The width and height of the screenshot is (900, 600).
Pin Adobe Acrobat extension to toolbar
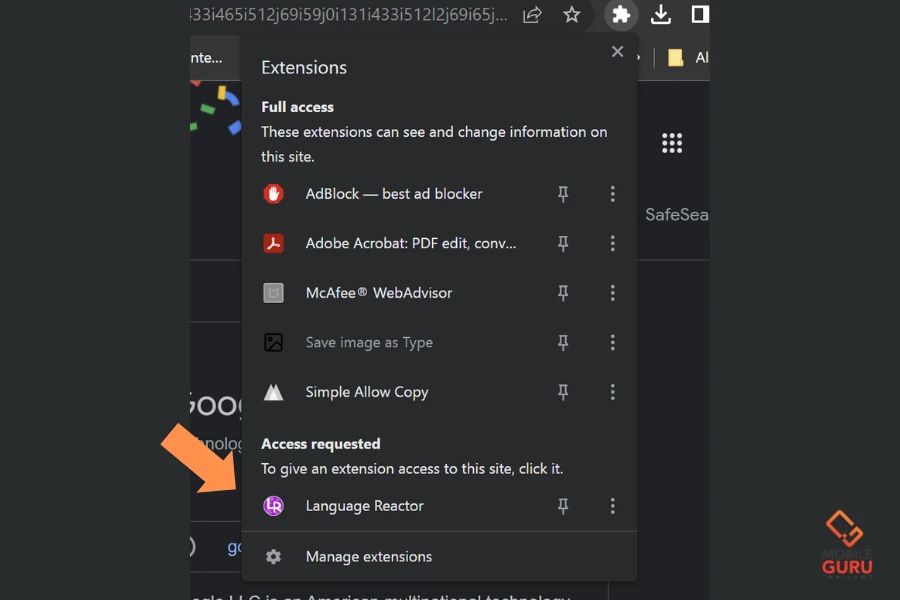pyautogui.click(x=563, y=243)
